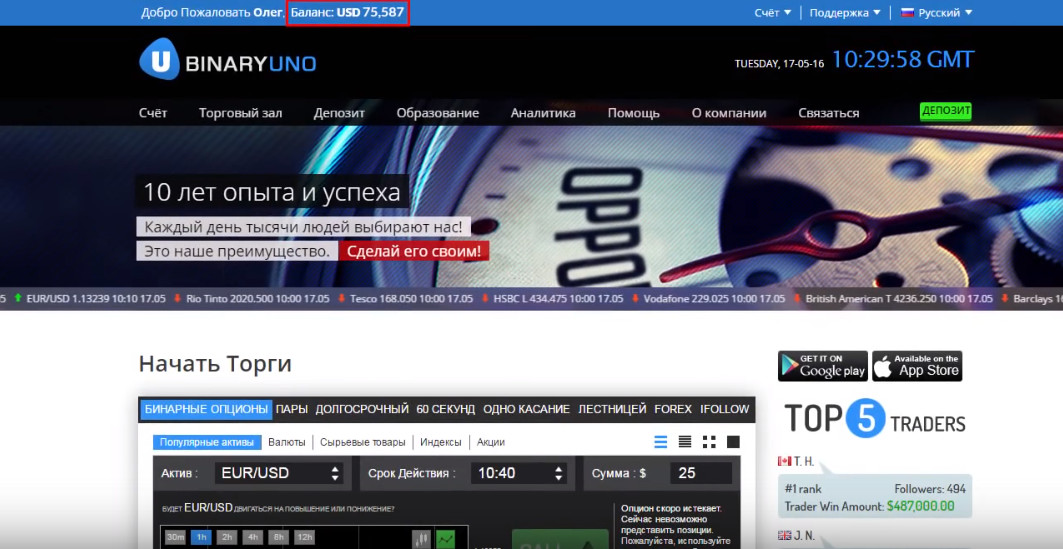1063x549 pixels.
Task: Set chart range to 12h
Action: 304,537
